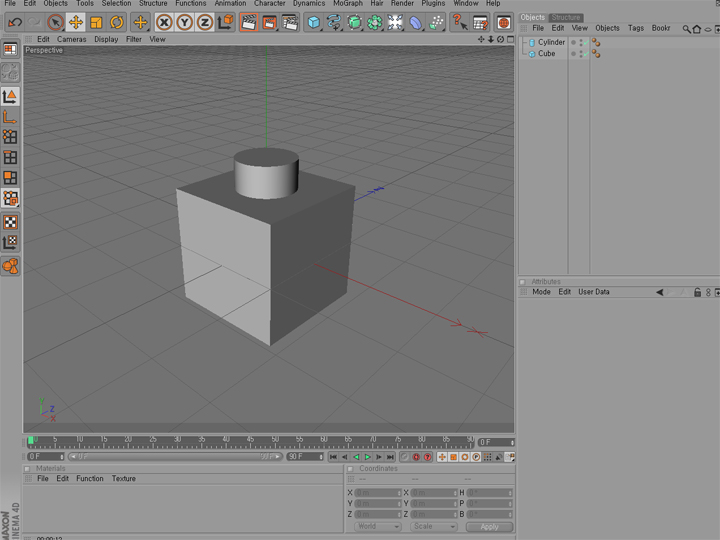This screenshot has height=540, width=720.
Task: Click the Cylinder Phong tag
Action: [x=596, y=42]
